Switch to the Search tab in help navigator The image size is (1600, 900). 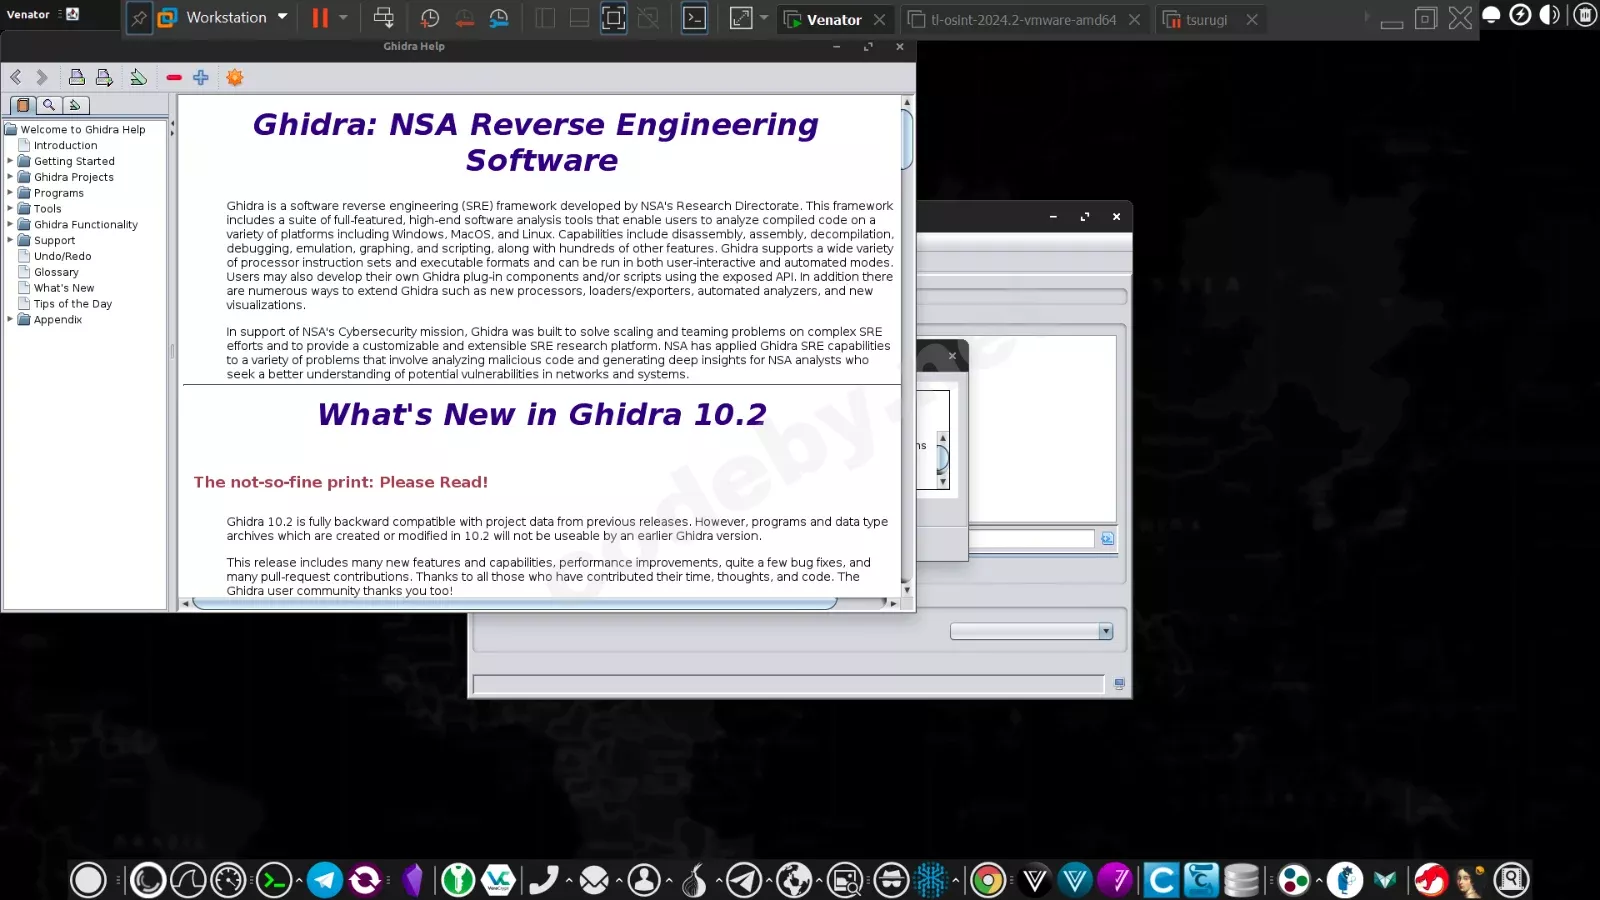49,105
